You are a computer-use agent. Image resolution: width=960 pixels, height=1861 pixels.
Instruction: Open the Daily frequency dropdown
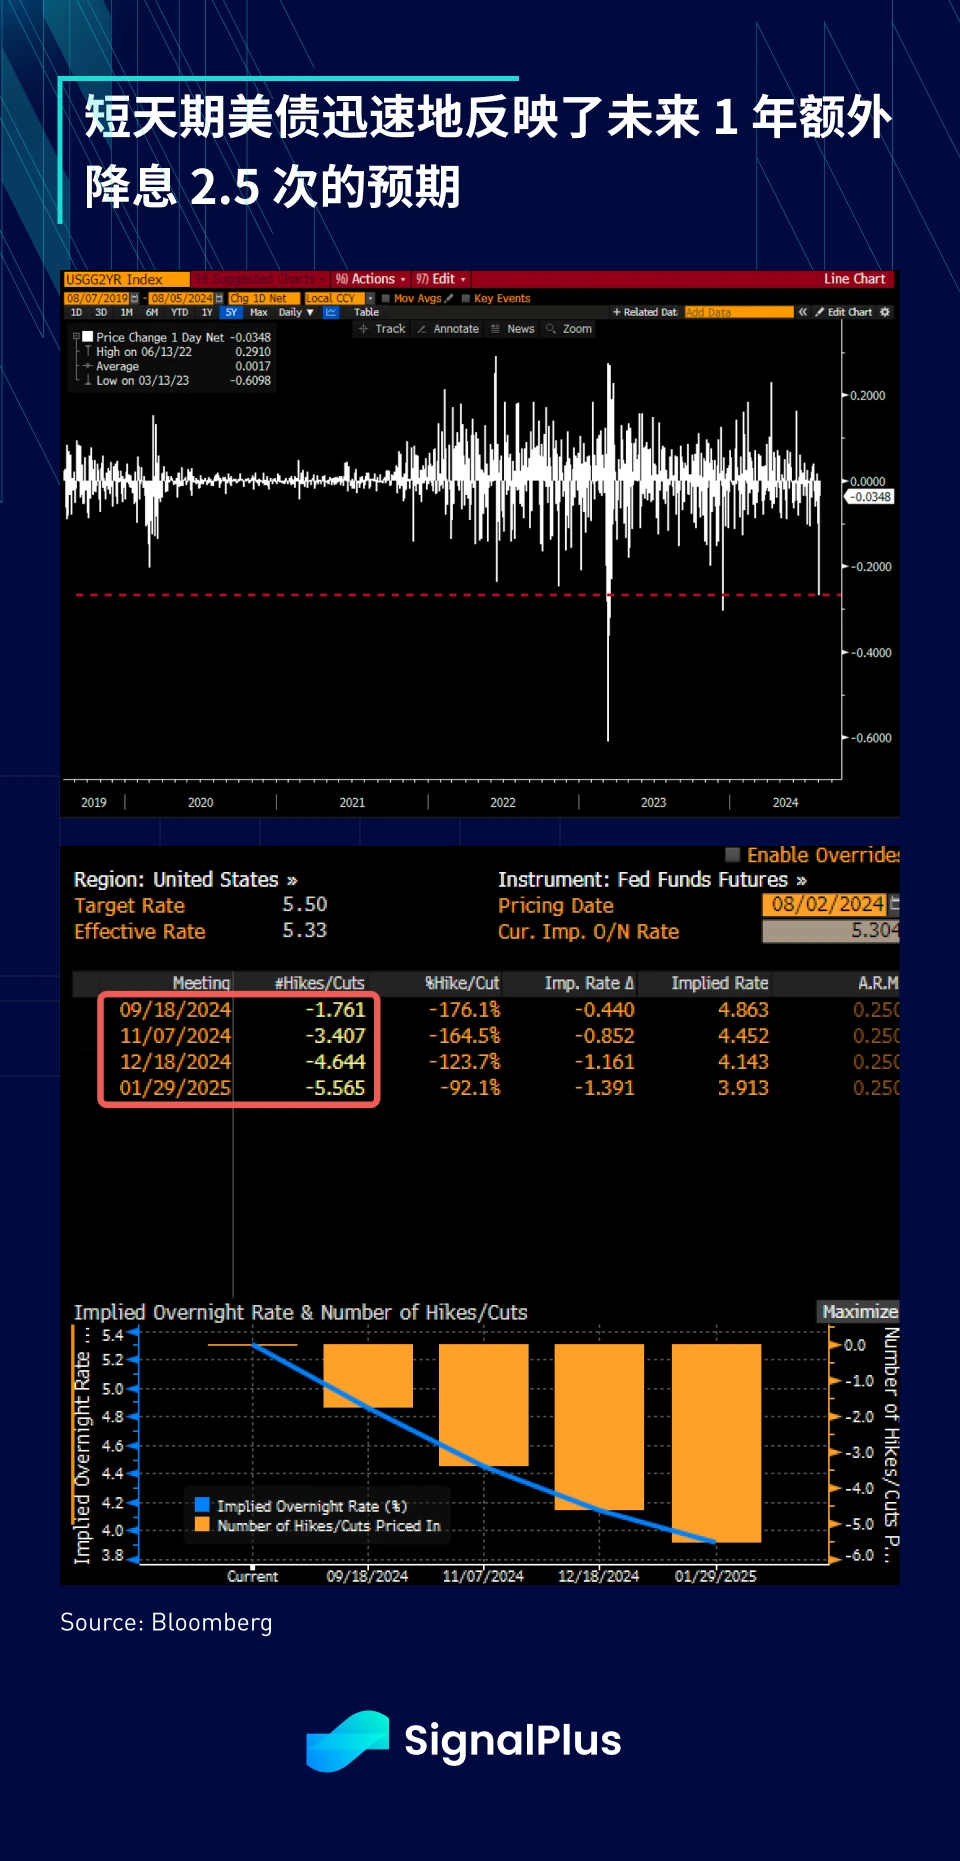point(296,313)
